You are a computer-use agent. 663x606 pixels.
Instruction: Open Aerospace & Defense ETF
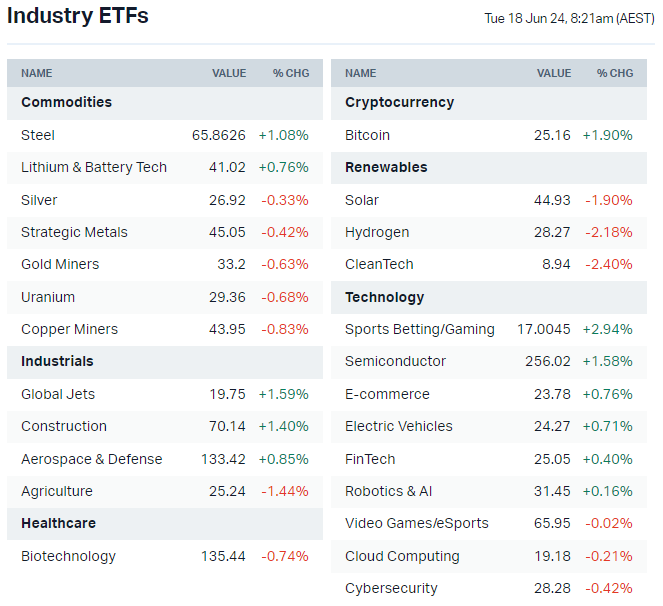pyautogui.click(x=91, y=459)
